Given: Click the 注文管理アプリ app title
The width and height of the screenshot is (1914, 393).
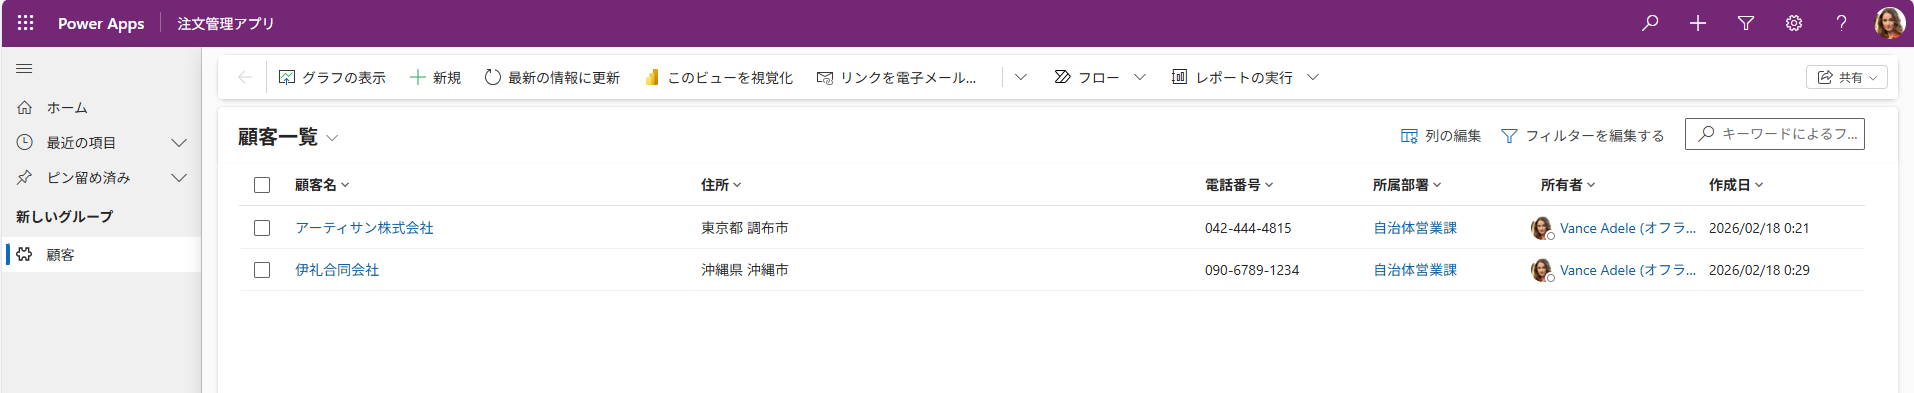Looking at the screenshot, I should click(226, 23).
